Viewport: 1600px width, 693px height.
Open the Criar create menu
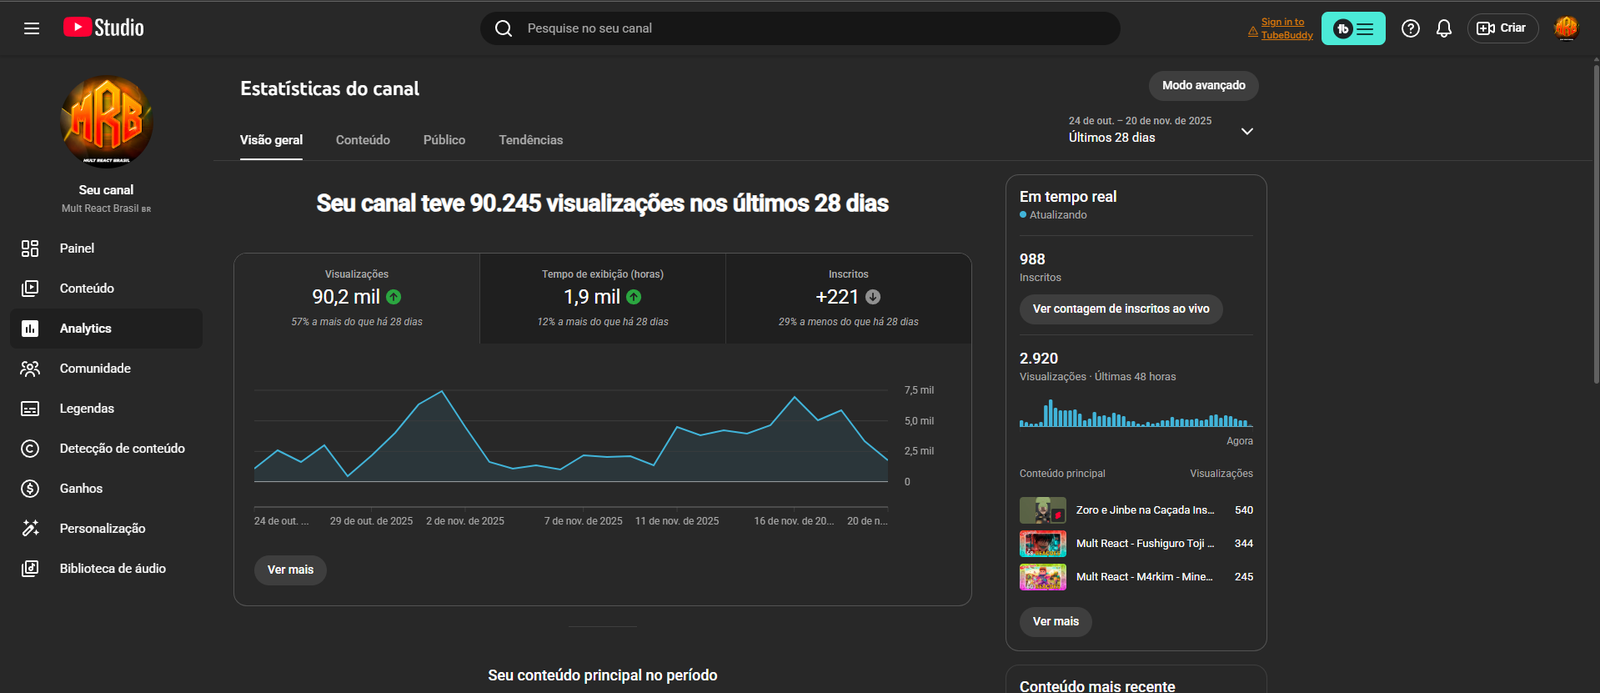(x=1502, y=28)
